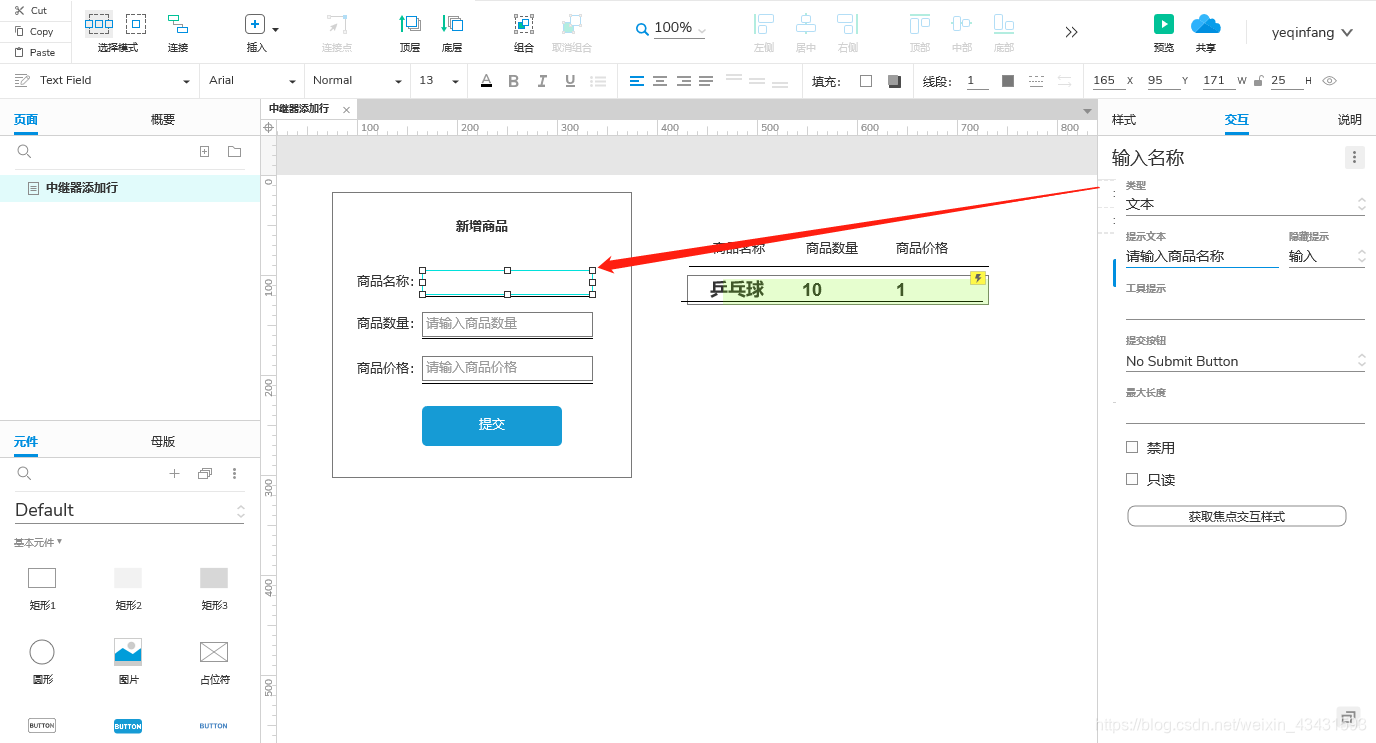Bring widget to front with 顶层

410,33
